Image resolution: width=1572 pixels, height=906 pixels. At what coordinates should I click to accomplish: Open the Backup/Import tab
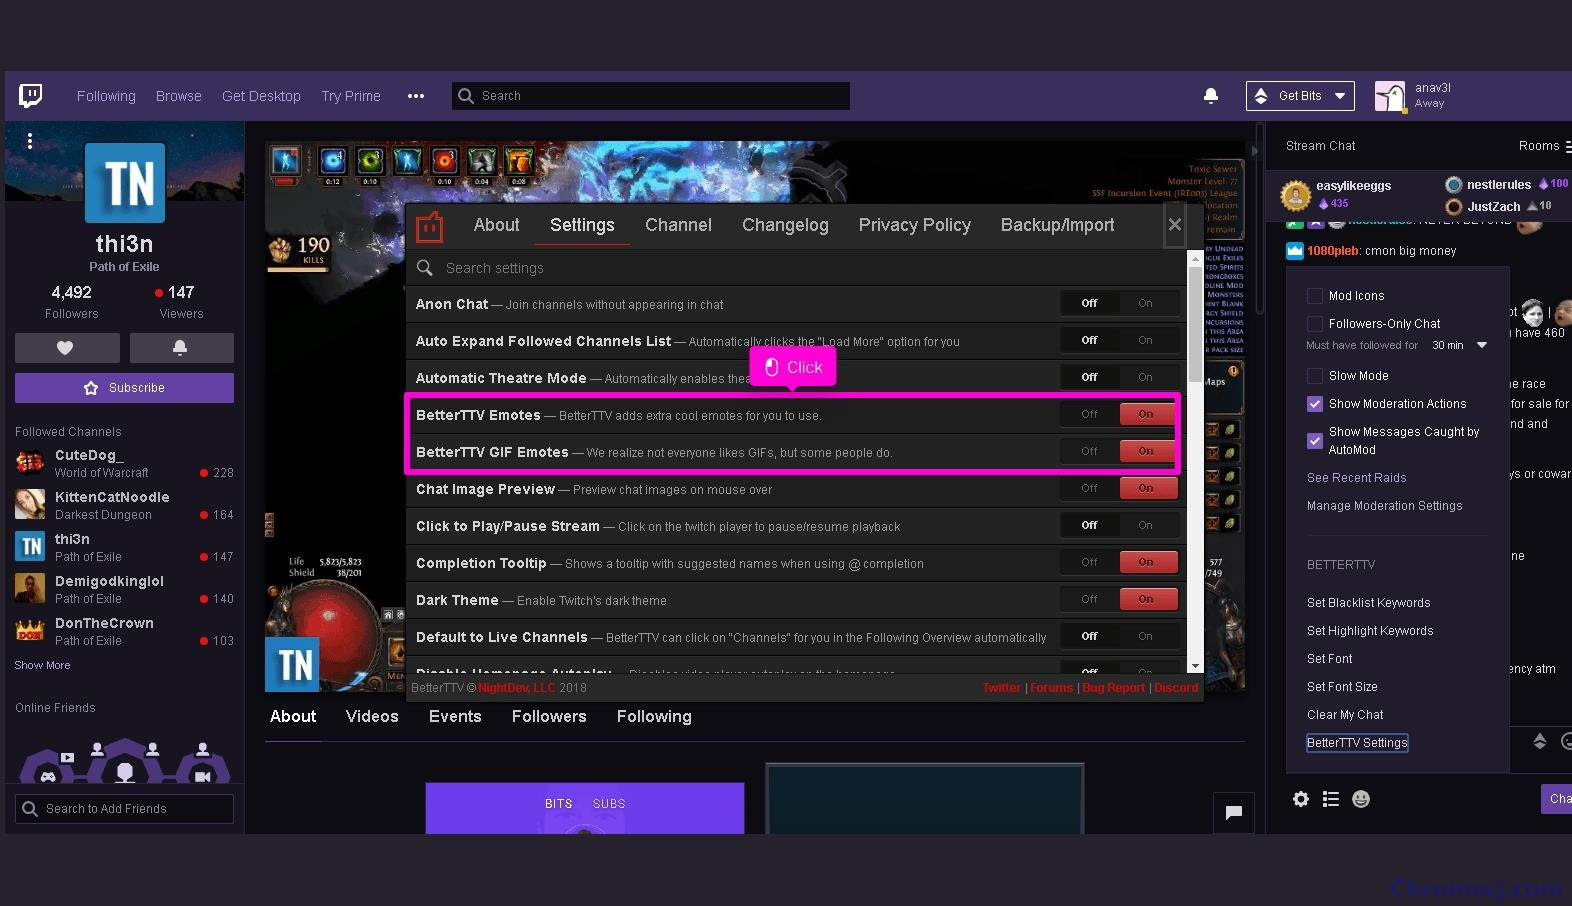(x=1057, y=225)
